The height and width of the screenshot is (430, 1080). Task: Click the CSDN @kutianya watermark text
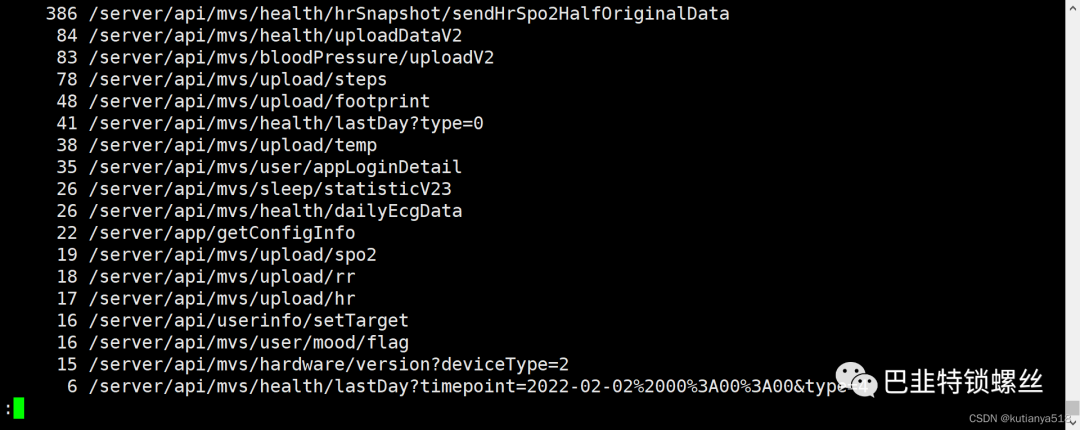coord(1021,418)
